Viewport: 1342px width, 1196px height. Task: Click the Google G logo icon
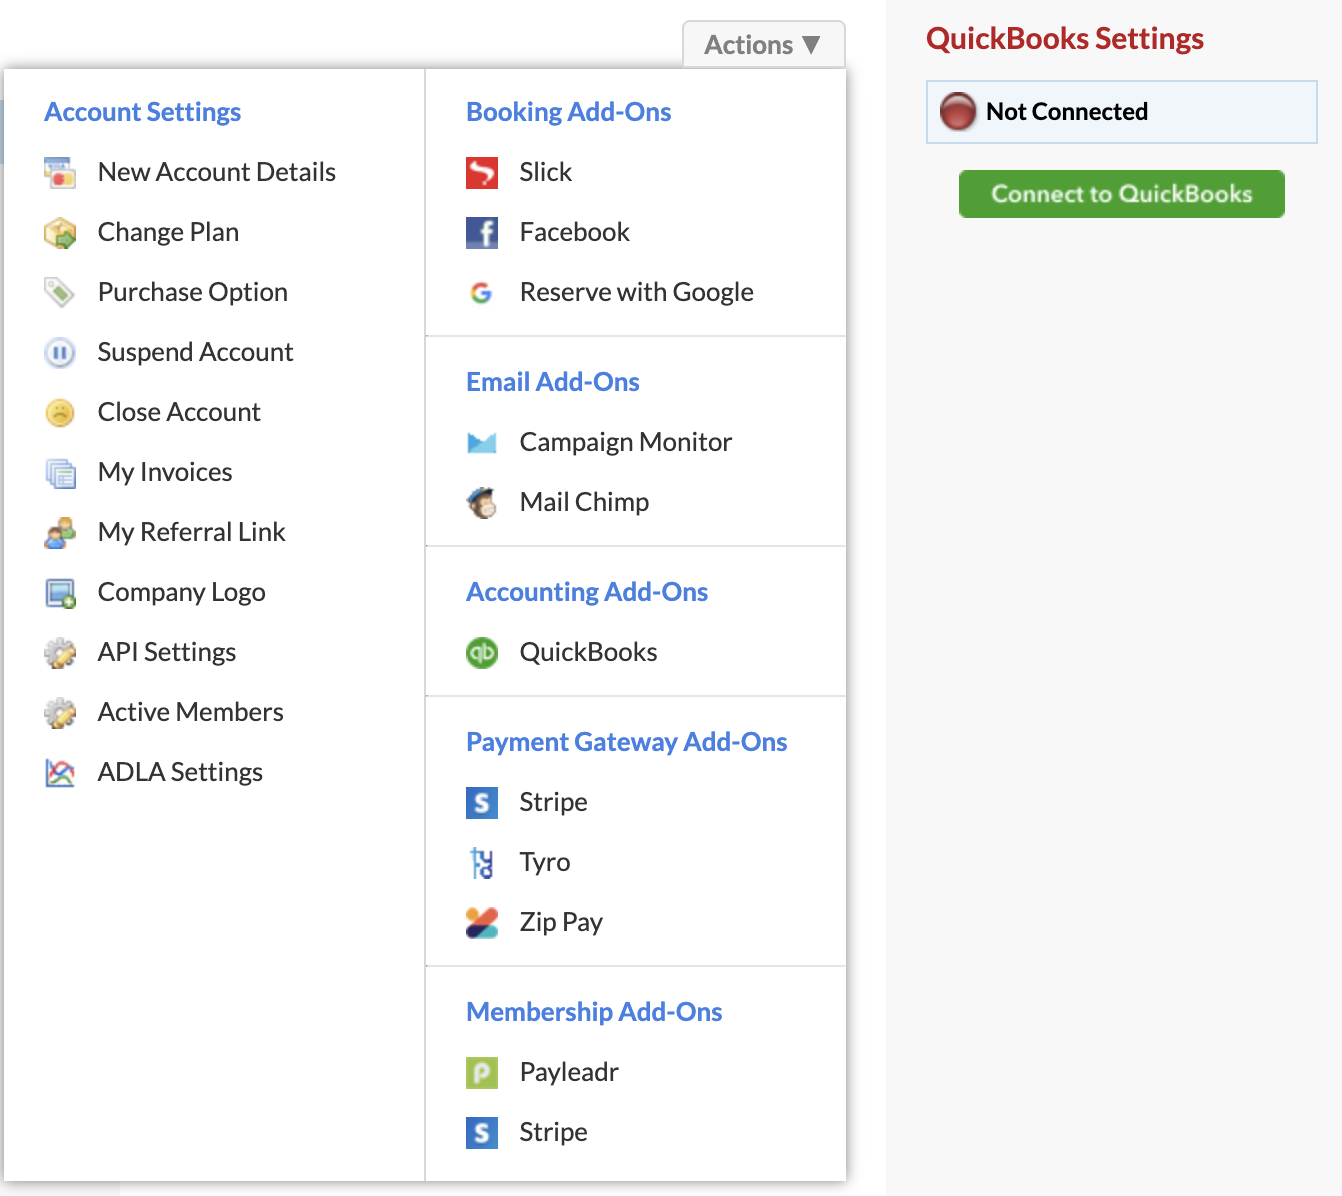click(482, 292)
